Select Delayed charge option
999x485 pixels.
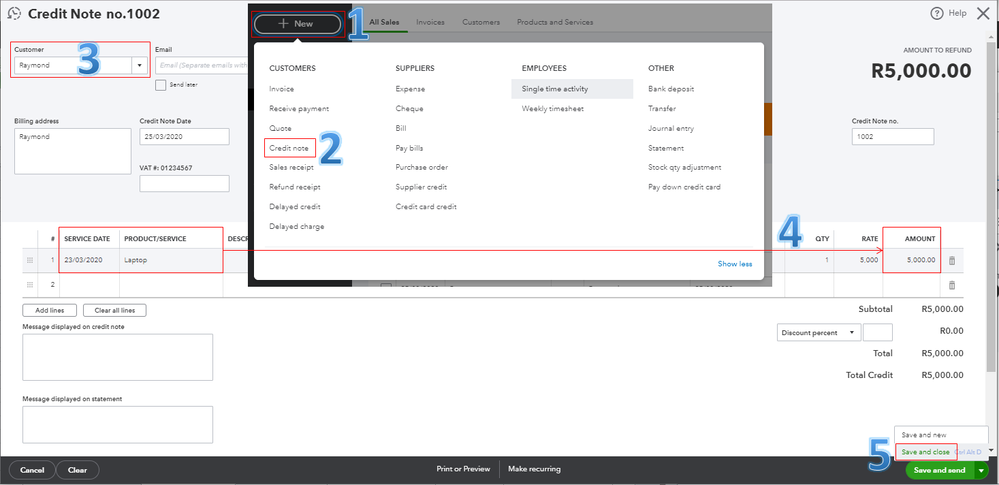296,227
